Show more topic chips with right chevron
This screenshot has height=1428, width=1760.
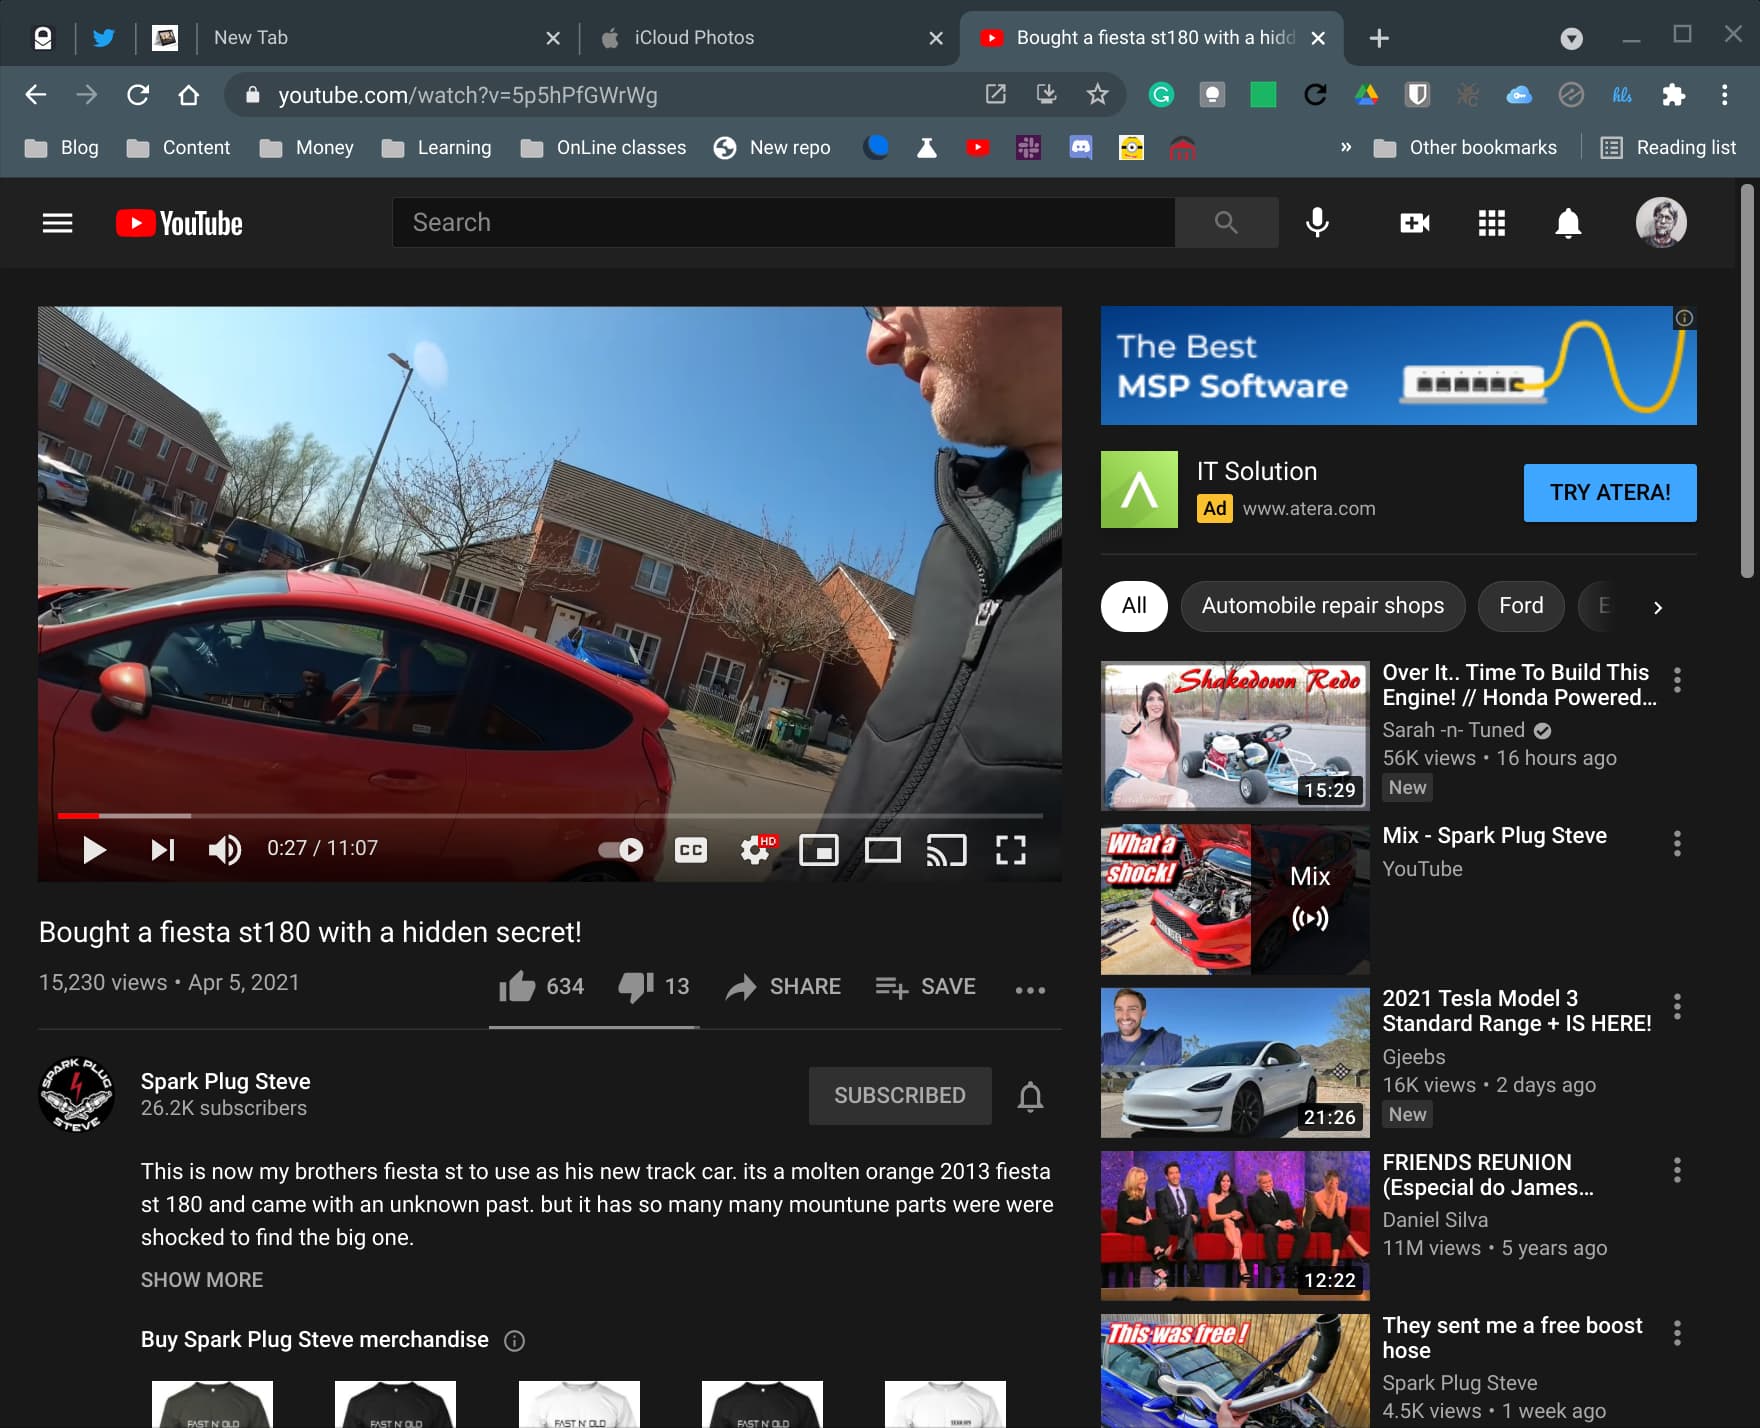(1657, 607)
